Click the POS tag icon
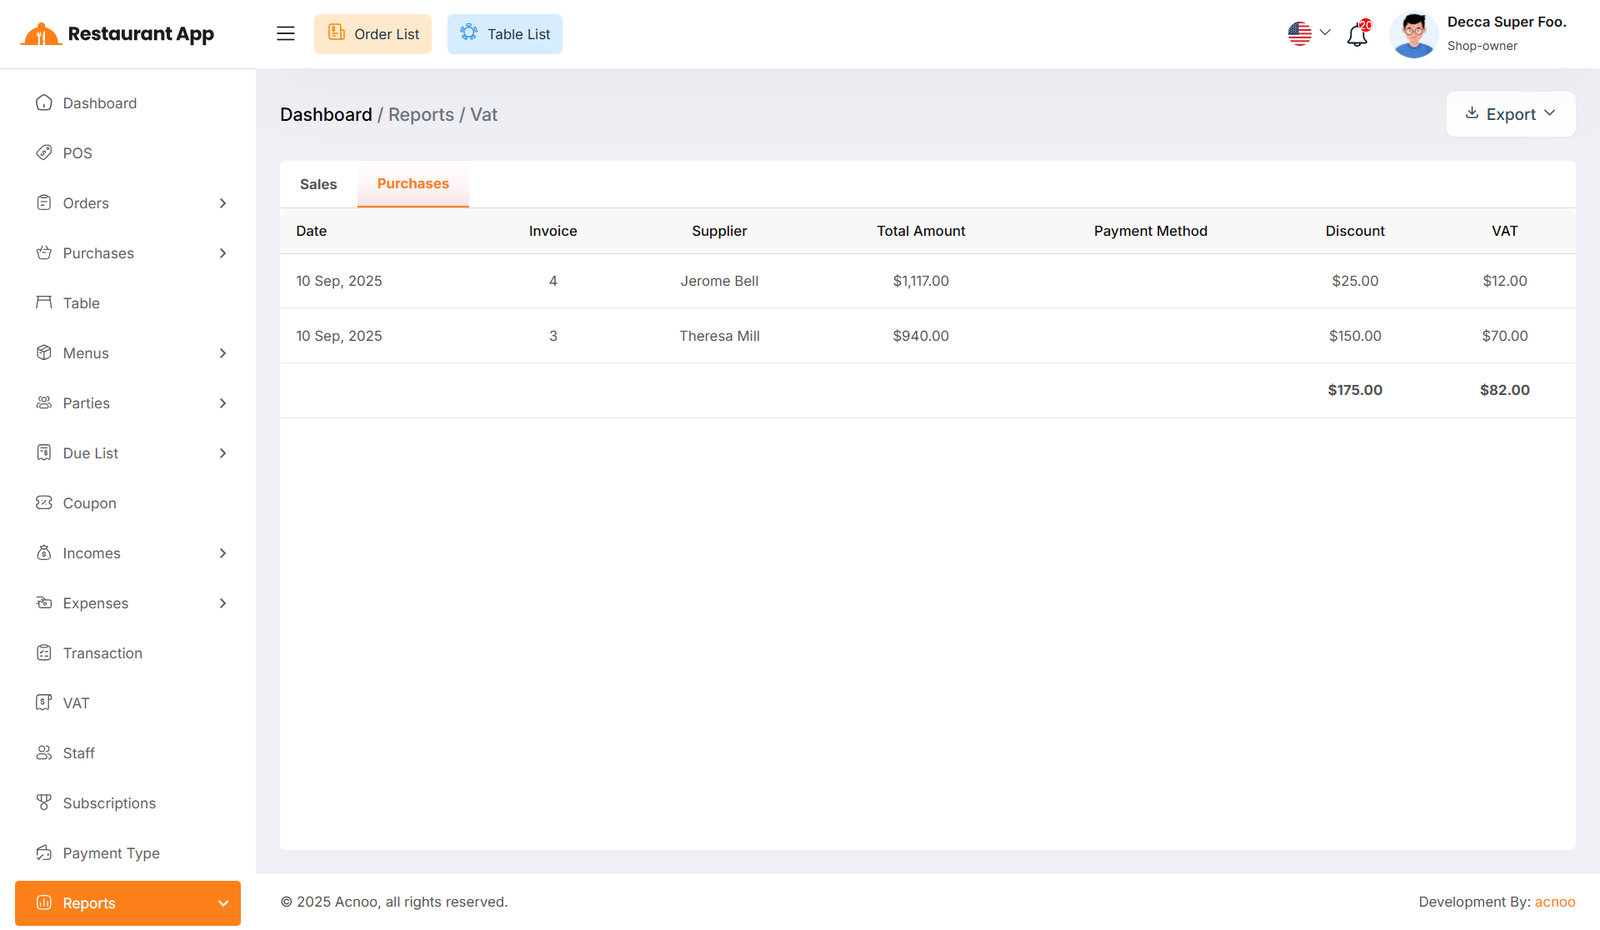The height and width of the screenshot is (930, 1600). click(x=44, y=153)
